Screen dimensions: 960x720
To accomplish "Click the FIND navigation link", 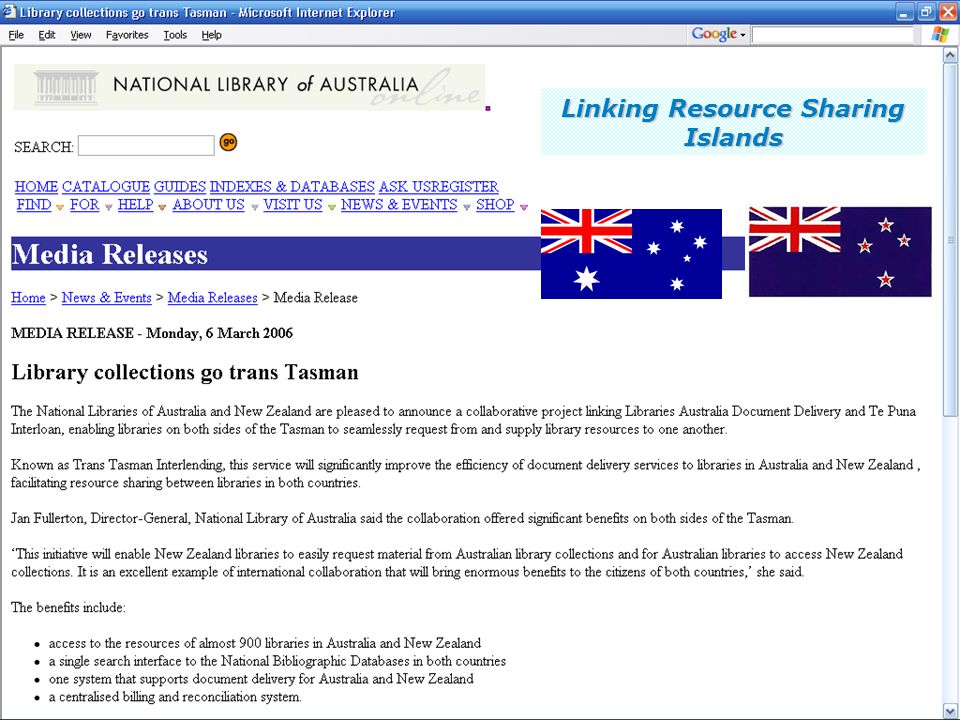I will pyautogui.click(x=34, y=204).
